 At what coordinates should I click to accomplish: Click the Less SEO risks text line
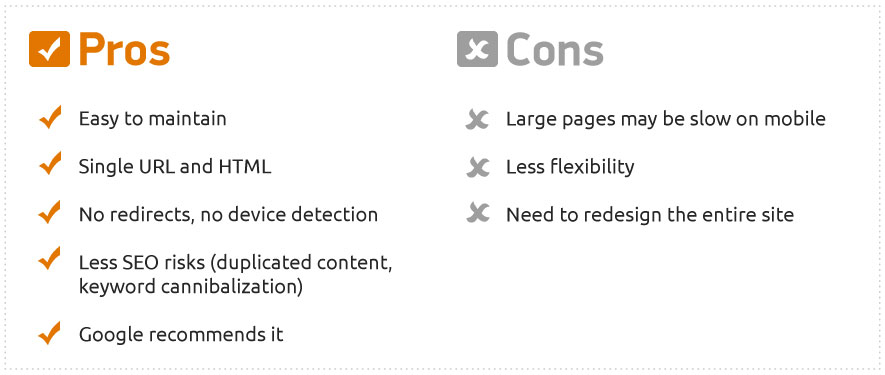[235, 263]
